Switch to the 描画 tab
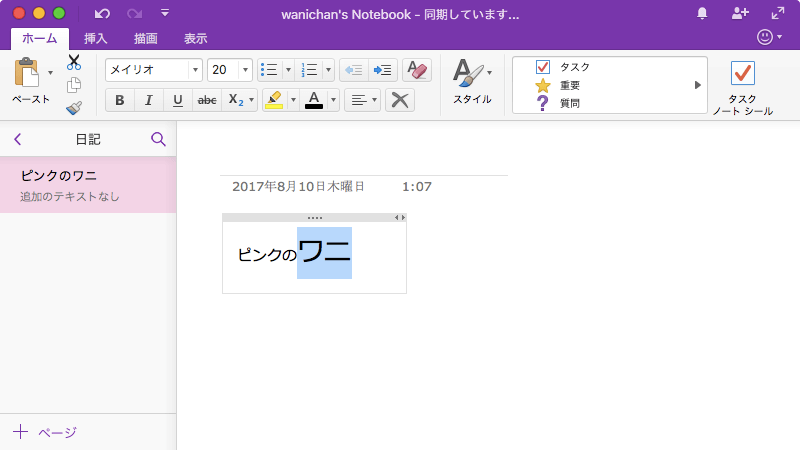This screenshot has width=800, height=450. tap(145, 38)
